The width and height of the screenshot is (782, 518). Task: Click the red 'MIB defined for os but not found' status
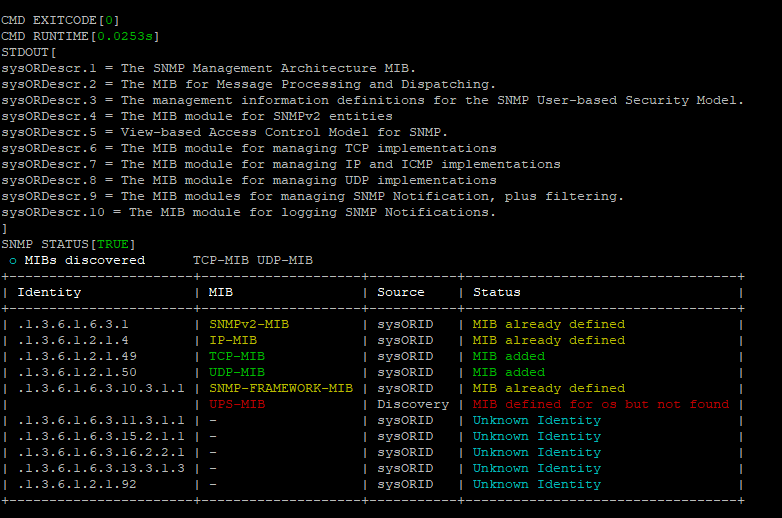[600, 404]
